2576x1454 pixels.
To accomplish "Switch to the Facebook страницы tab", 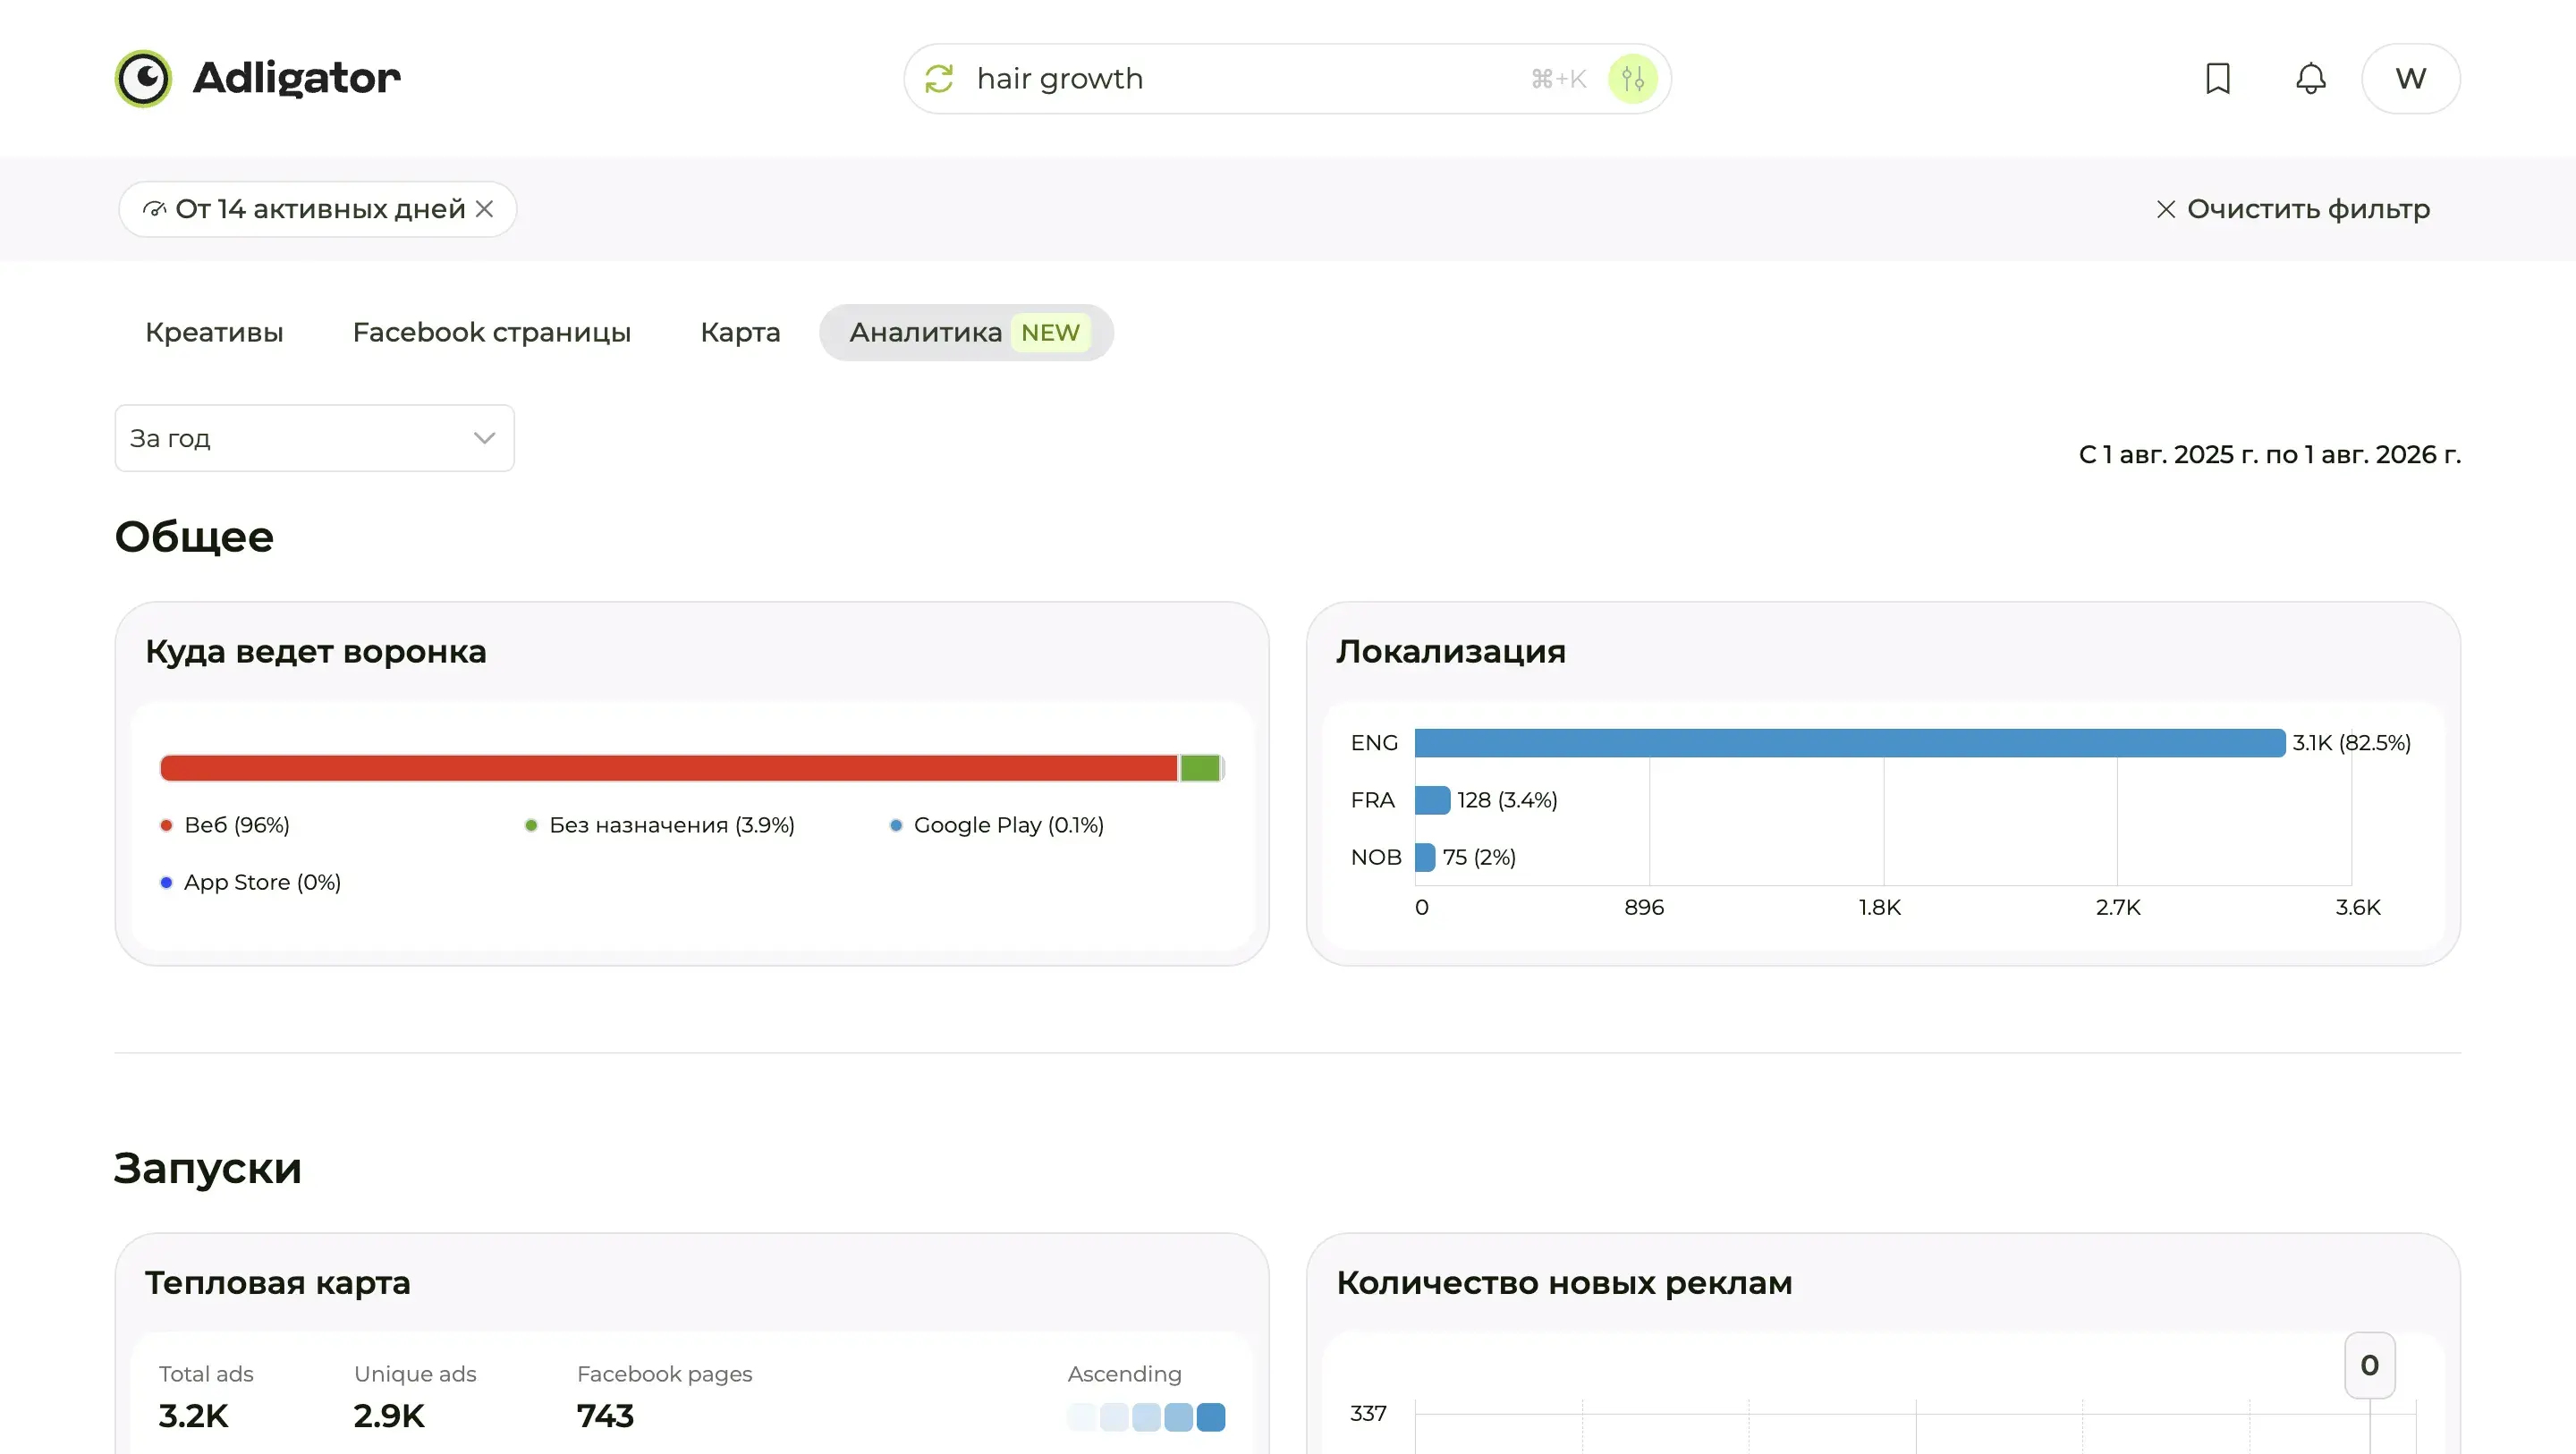I will [x=492, y=332].
